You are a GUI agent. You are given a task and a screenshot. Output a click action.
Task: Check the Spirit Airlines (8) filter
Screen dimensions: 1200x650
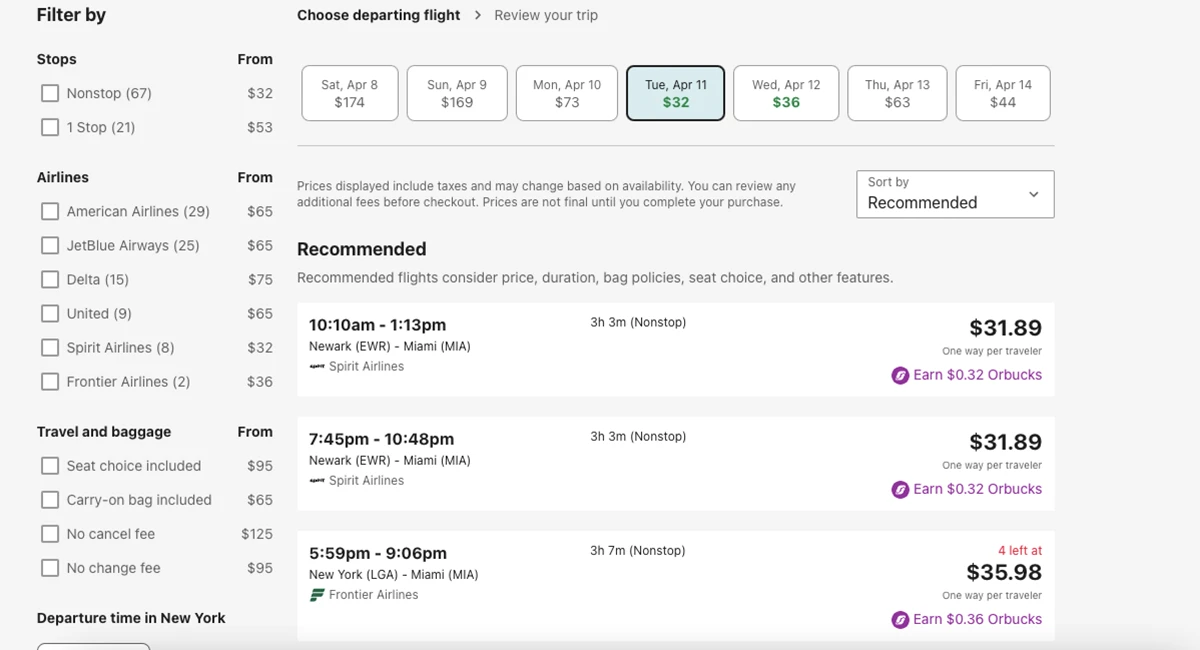pyautogui.click(x=50, y=347)
